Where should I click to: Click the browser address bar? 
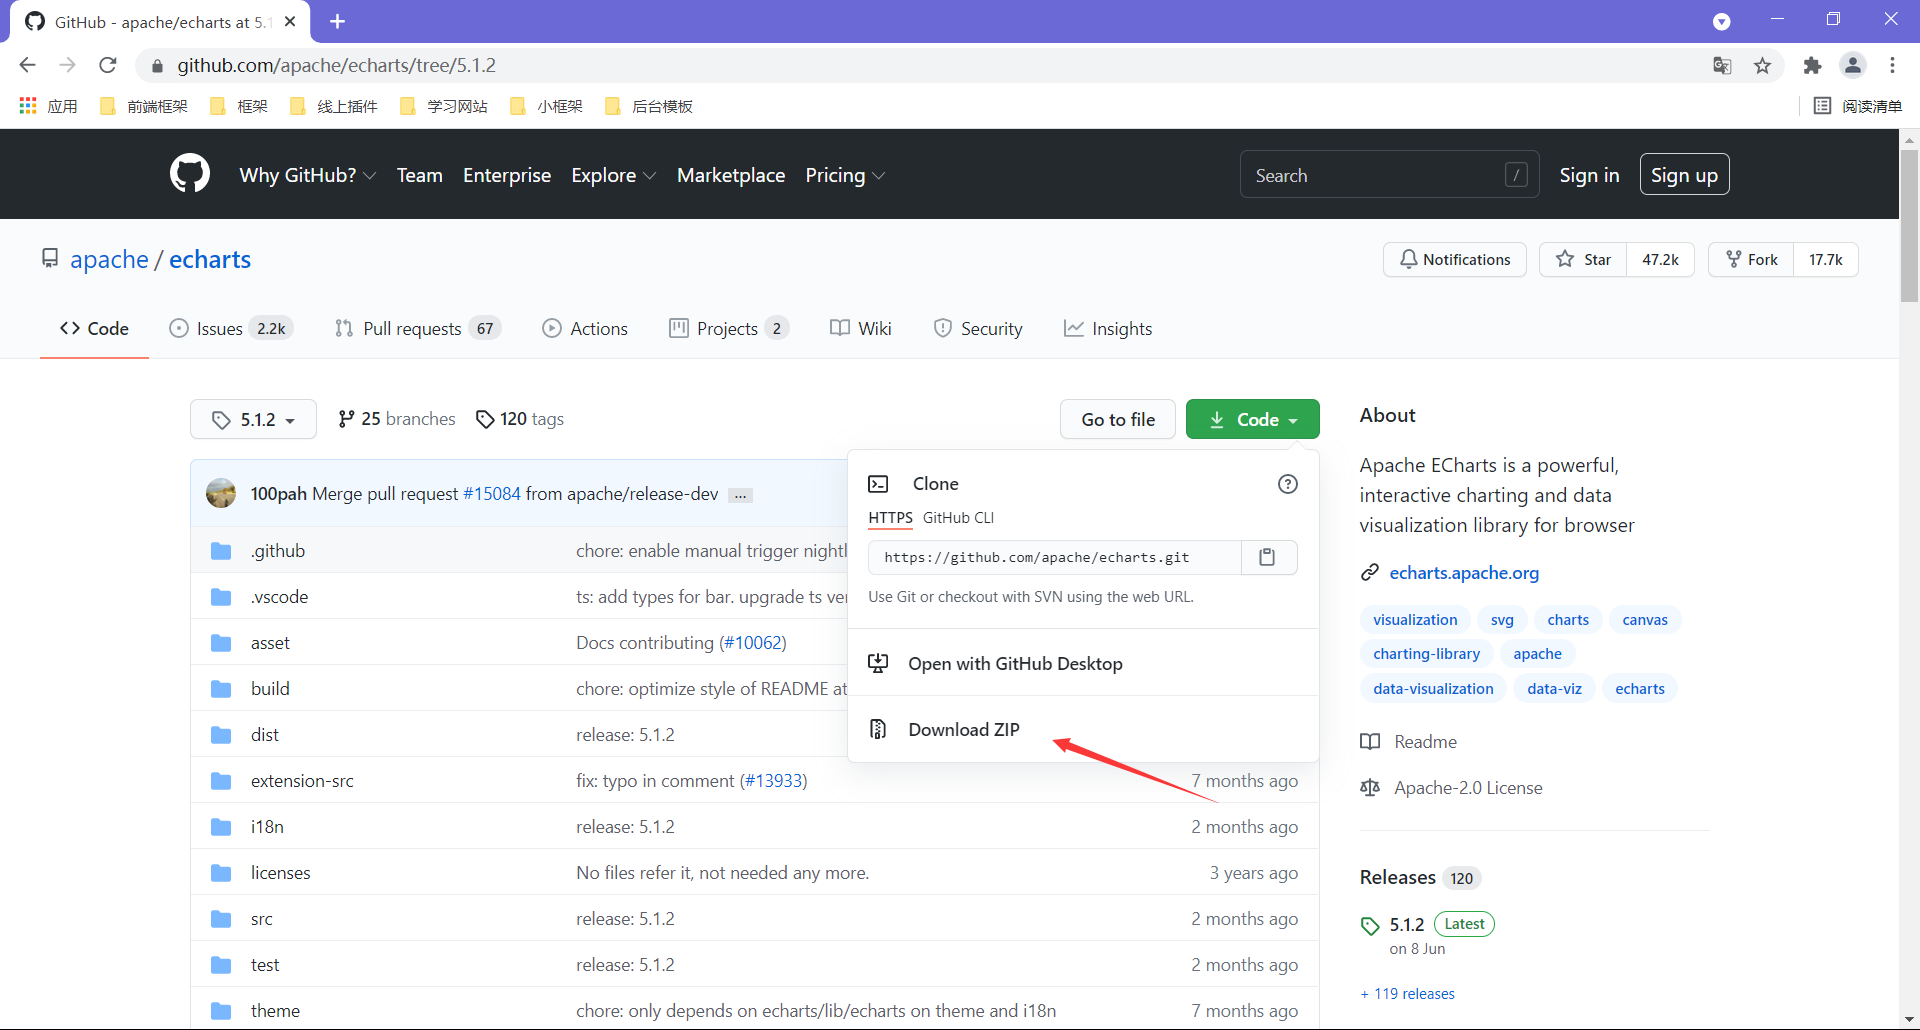920,65
